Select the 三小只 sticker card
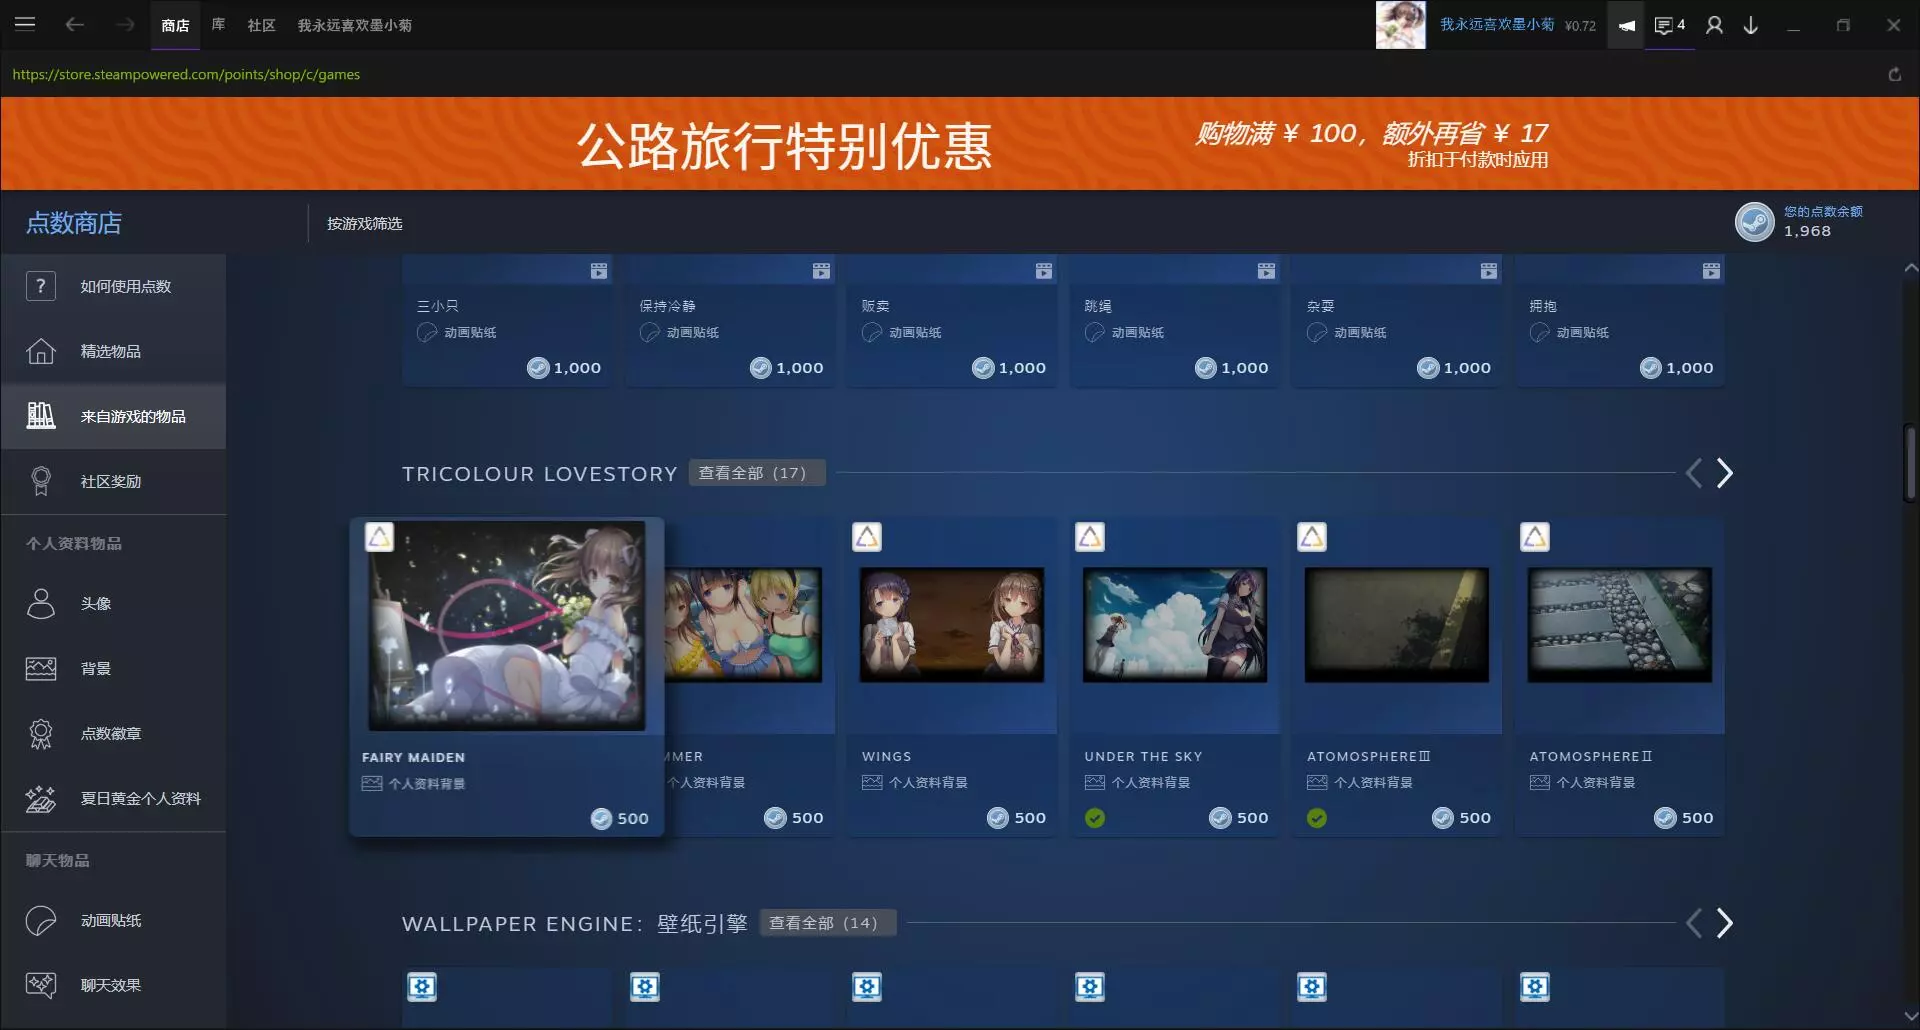Screen dimensions: 1920x1030 pos(507,320)
